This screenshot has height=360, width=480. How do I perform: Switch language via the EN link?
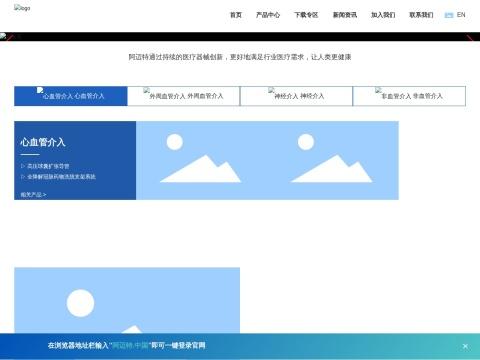[461, 15]
